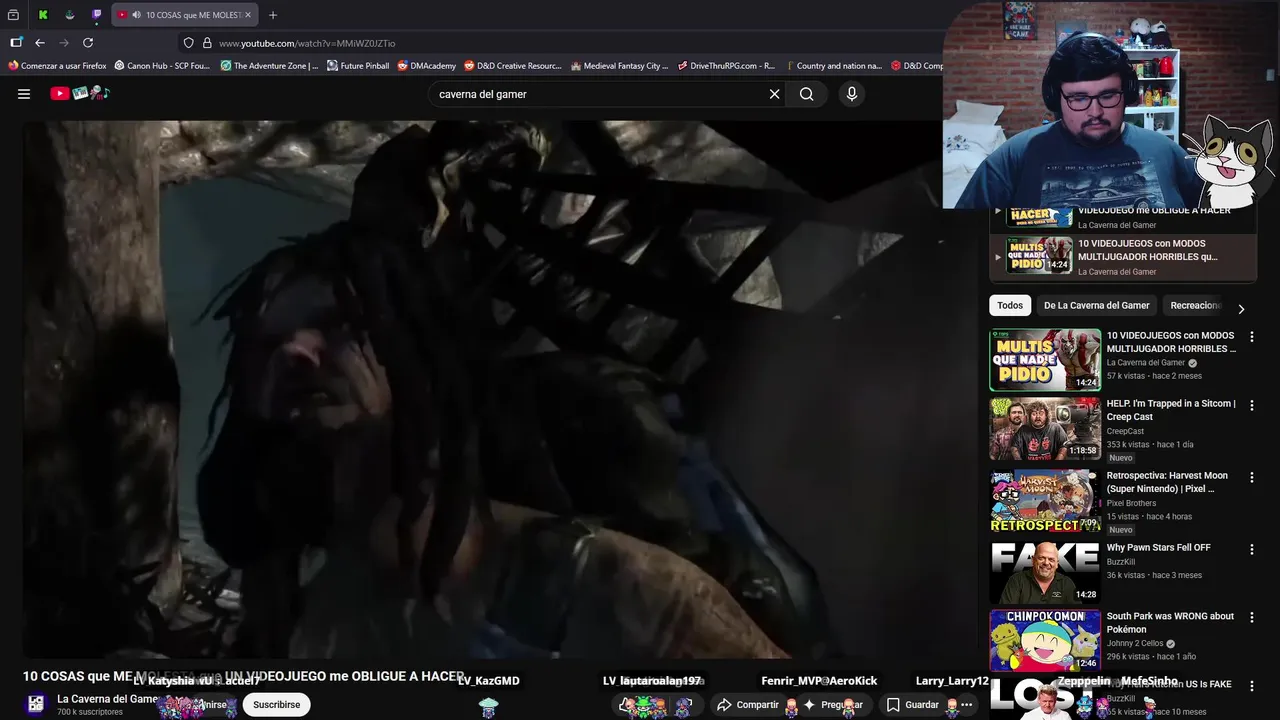Clear the search box with X

tap(774, 94)
